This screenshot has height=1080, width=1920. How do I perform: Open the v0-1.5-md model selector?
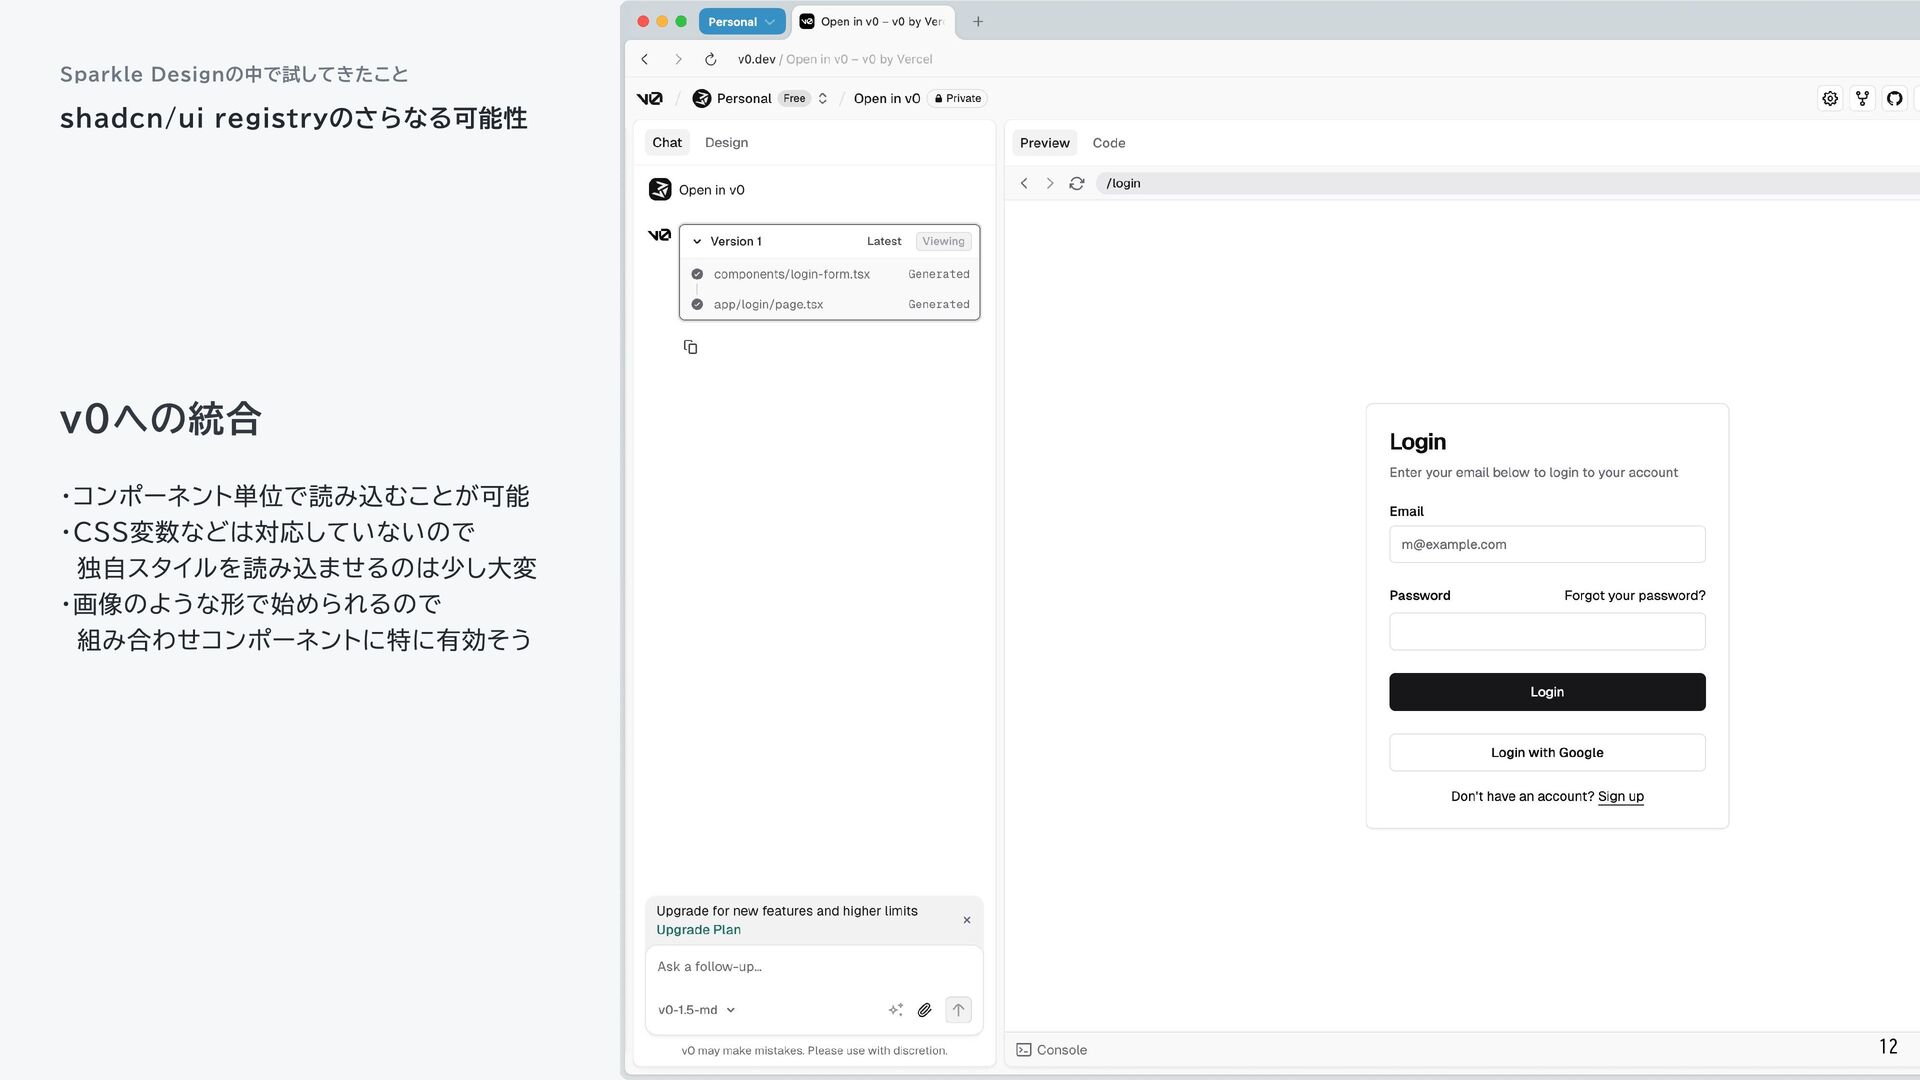point(697,1010)
